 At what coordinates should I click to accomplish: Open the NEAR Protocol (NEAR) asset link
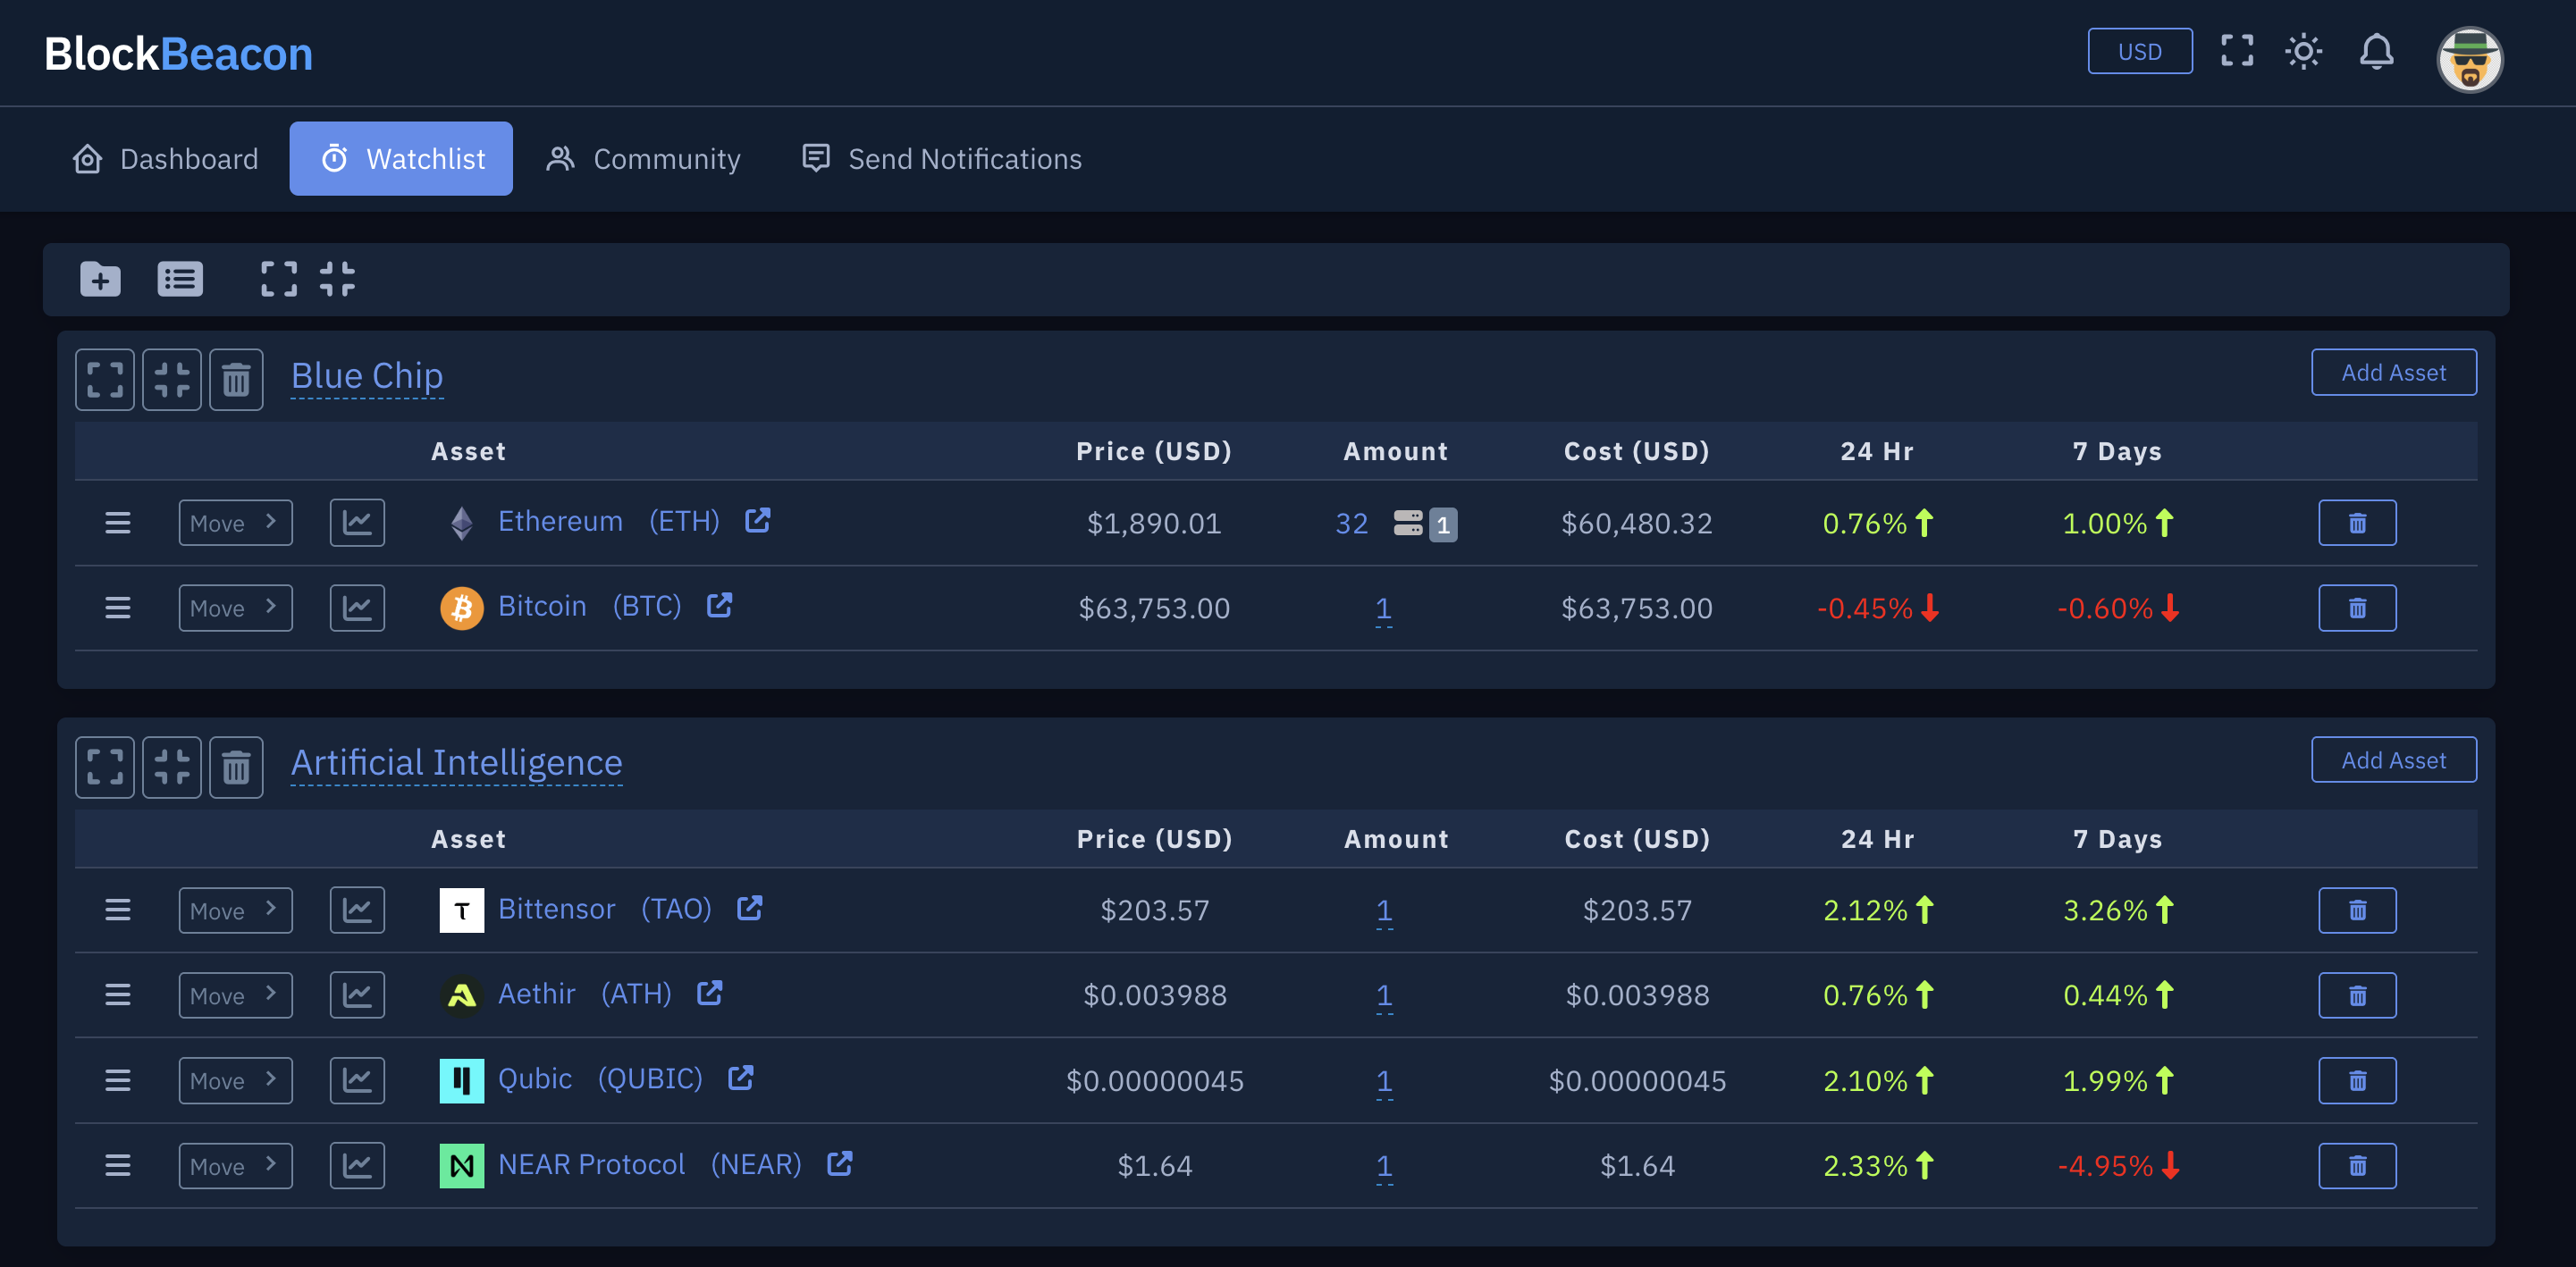point(650,1164)
